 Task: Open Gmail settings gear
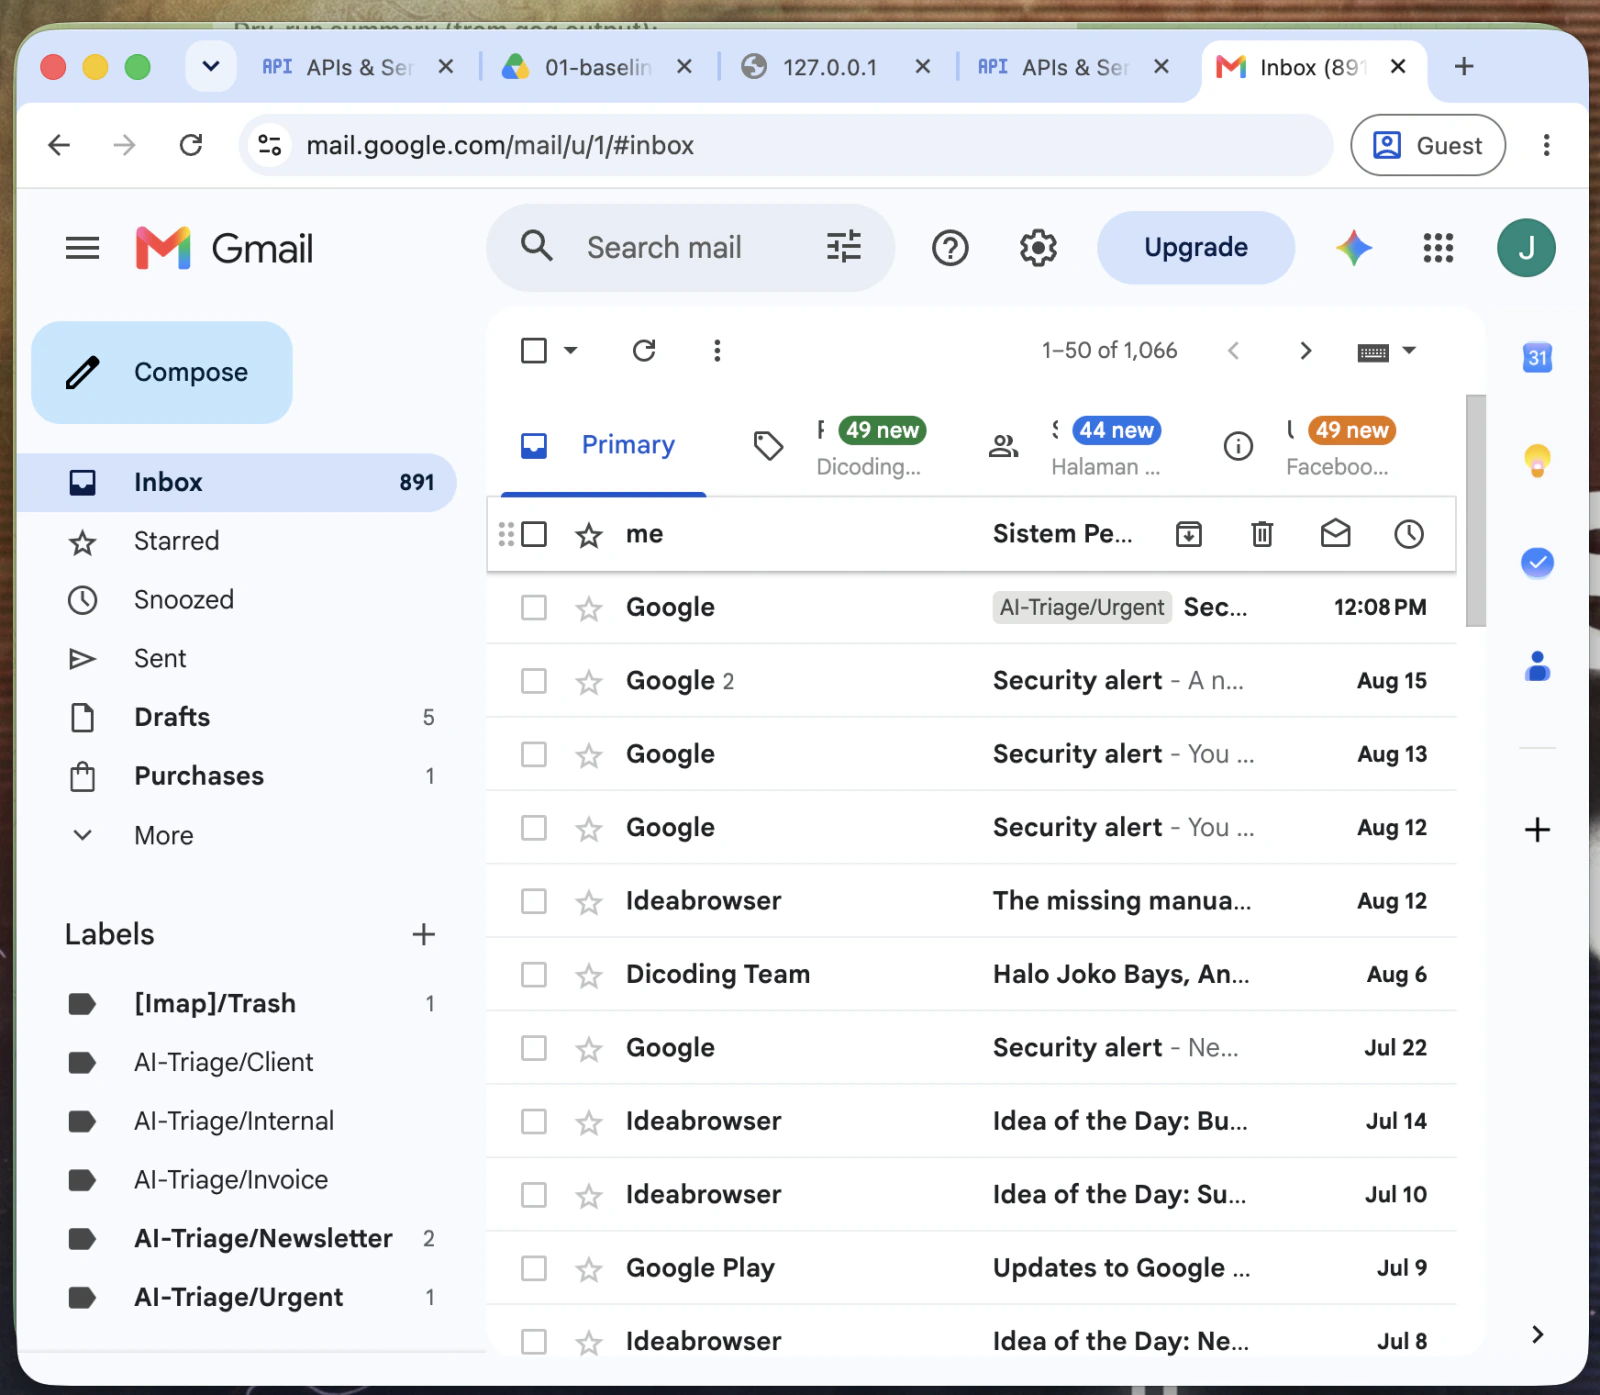[x=1038, y=247]
